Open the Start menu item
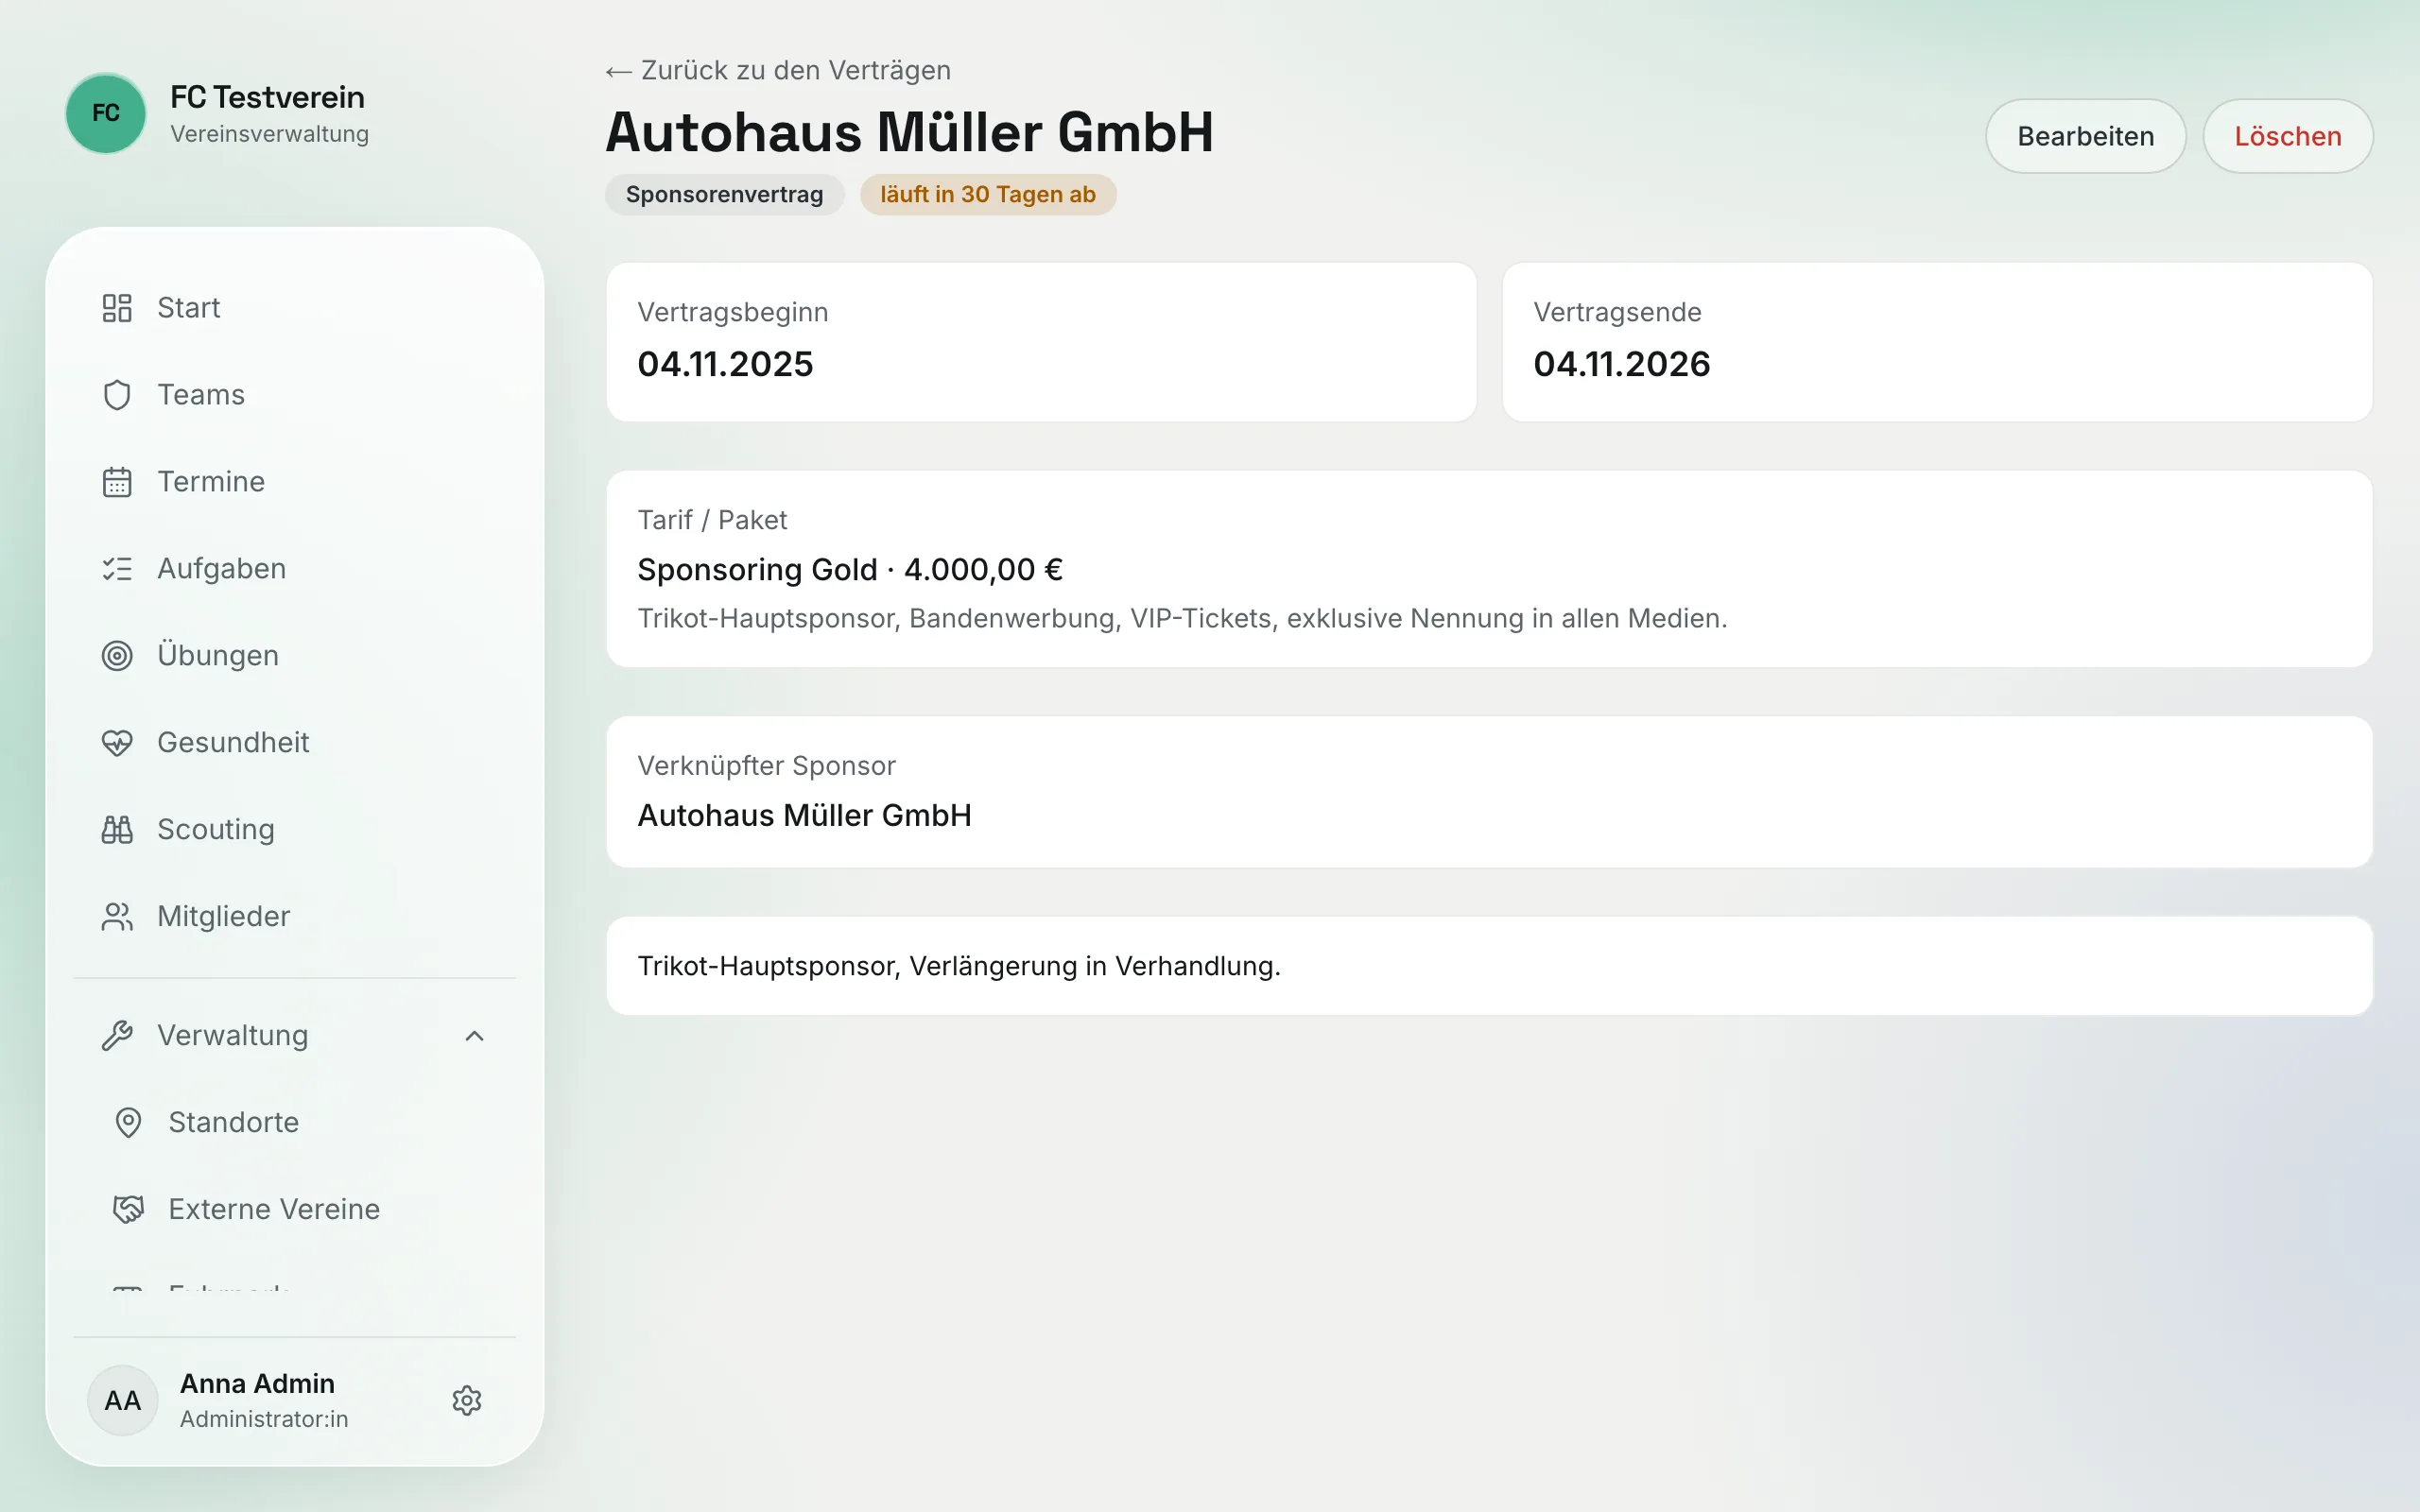Image resolution: width=2420 pixels, height=1512 pixels. (295, 308)
